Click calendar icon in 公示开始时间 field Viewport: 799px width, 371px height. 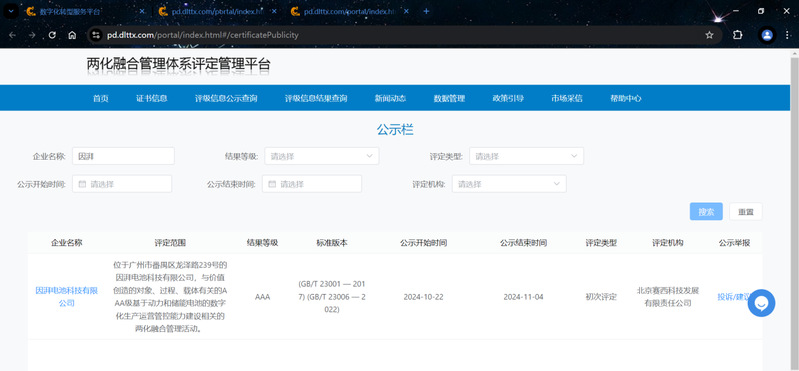[82, 184]
